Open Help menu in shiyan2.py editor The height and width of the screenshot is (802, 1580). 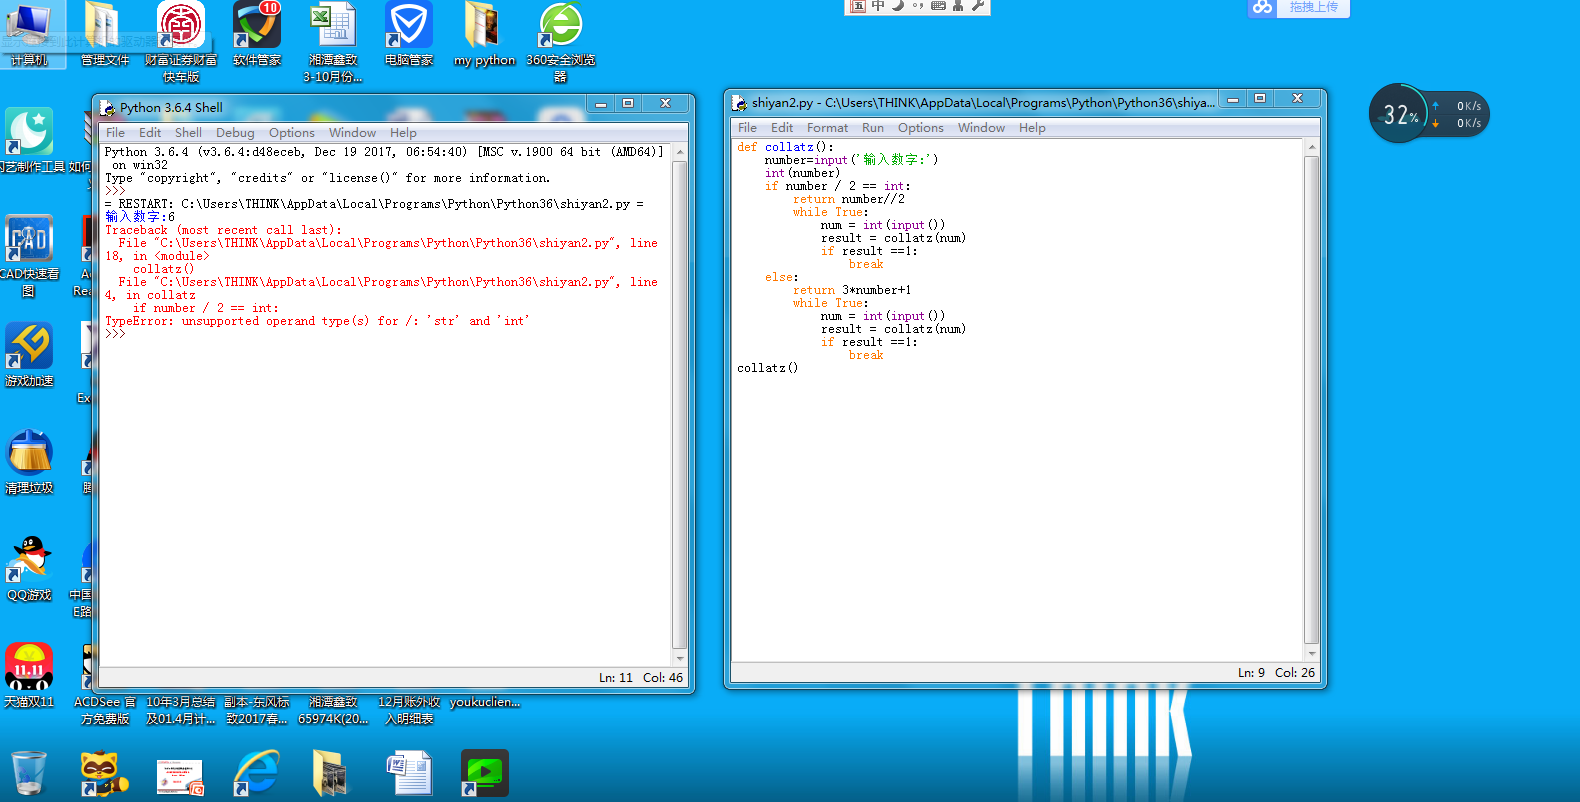[1032, 127]
